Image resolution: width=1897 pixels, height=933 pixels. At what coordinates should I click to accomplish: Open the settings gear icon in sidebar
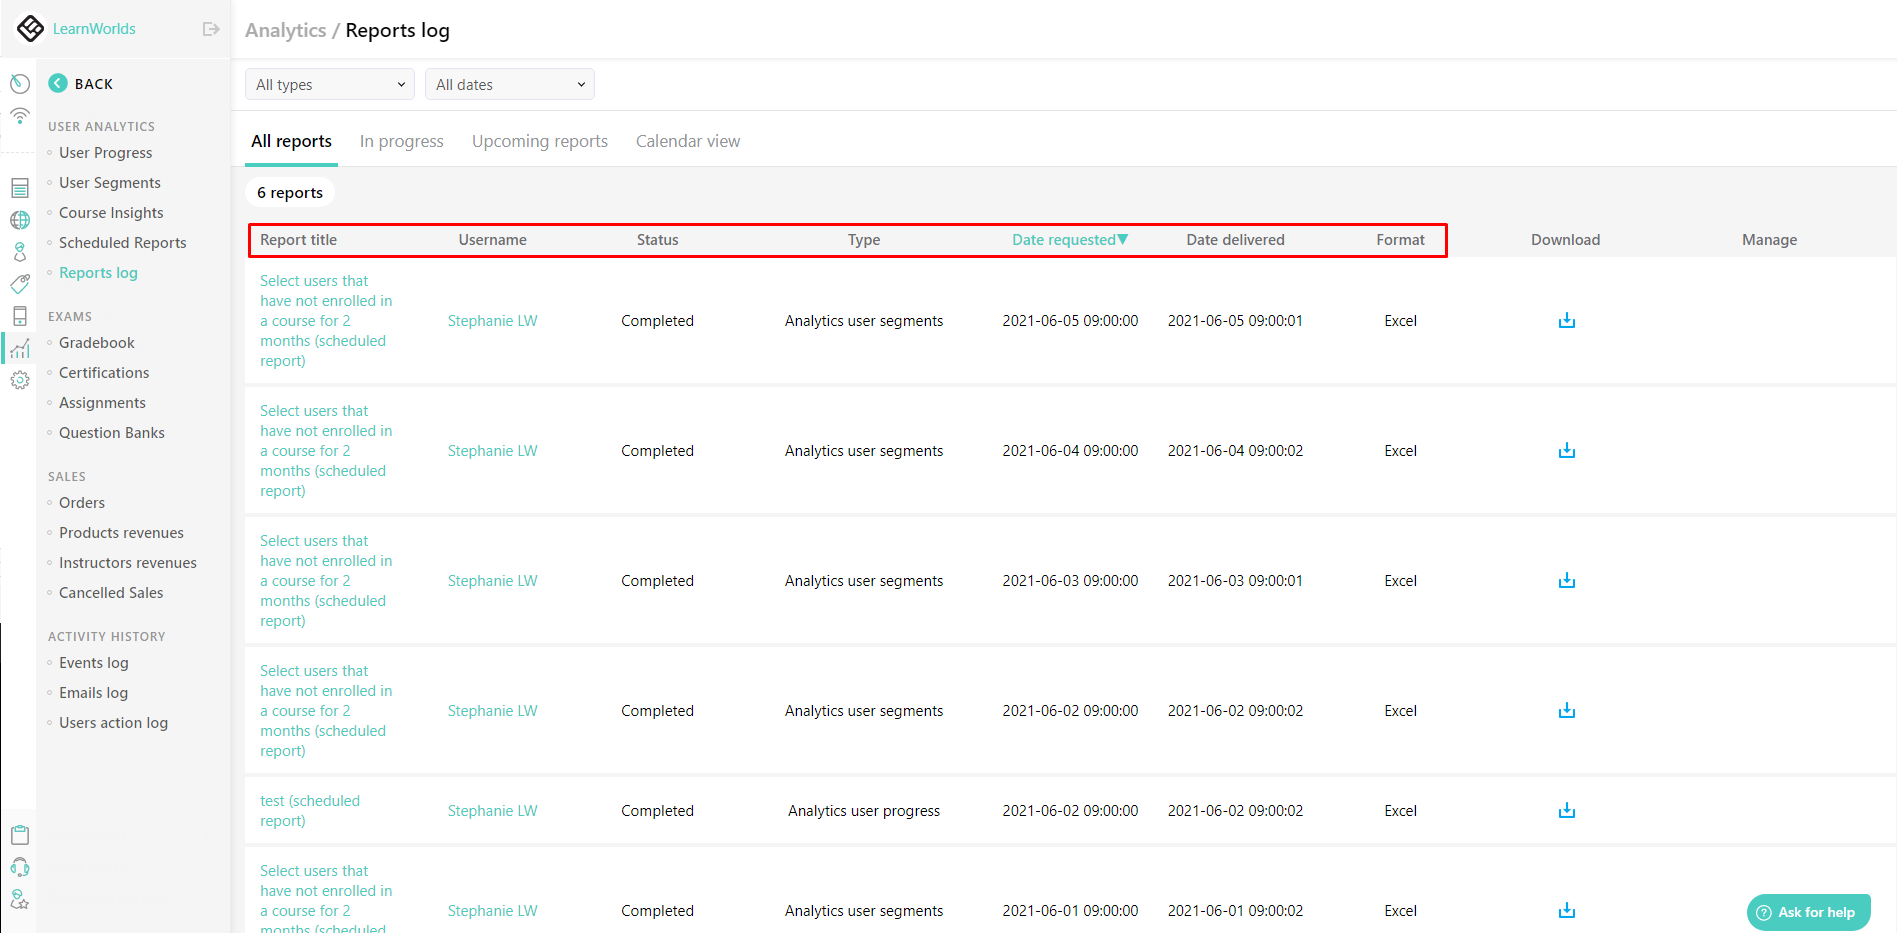coord(19,380)
